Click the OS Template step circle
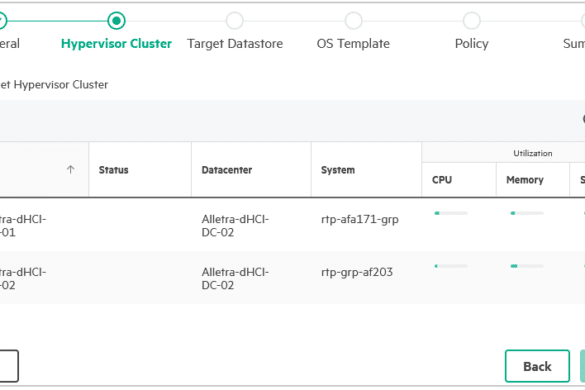This screenshot has width=585, height=390. [x=353, y=21]
